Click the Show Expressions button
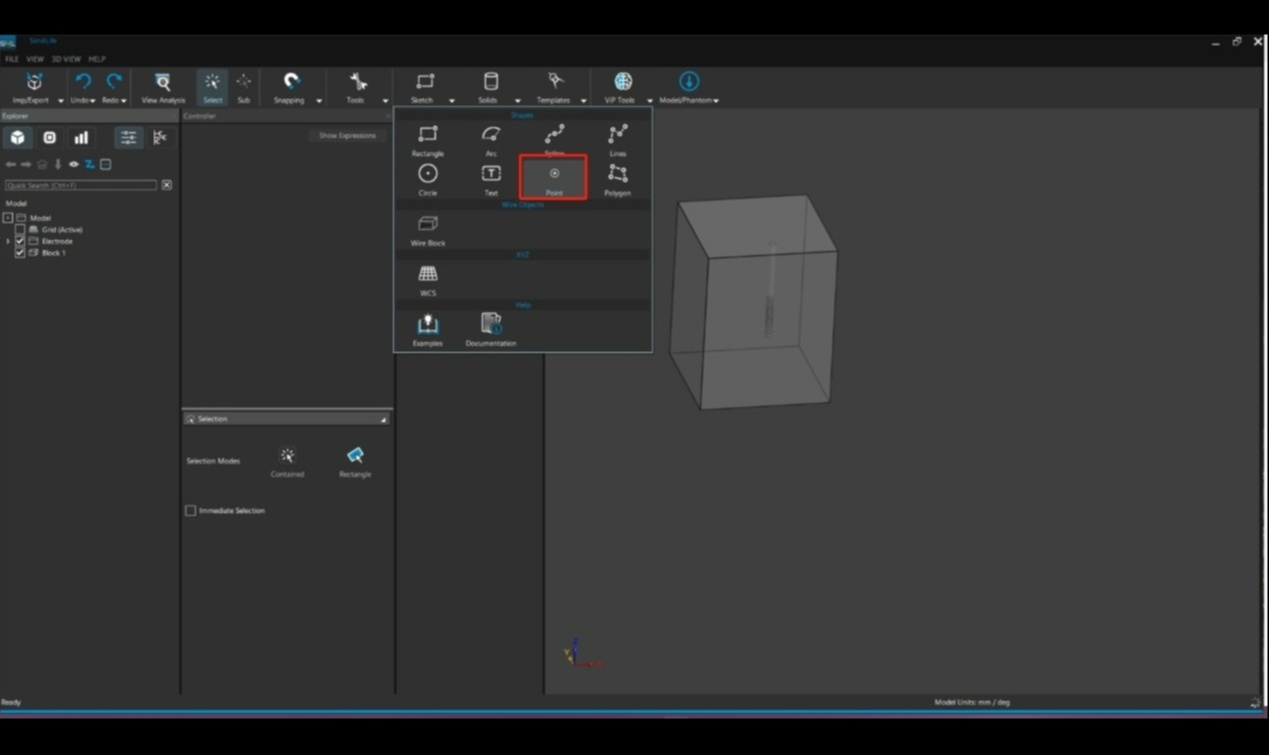The height and width of the screenshot is (755, 1269). [347, 136]
